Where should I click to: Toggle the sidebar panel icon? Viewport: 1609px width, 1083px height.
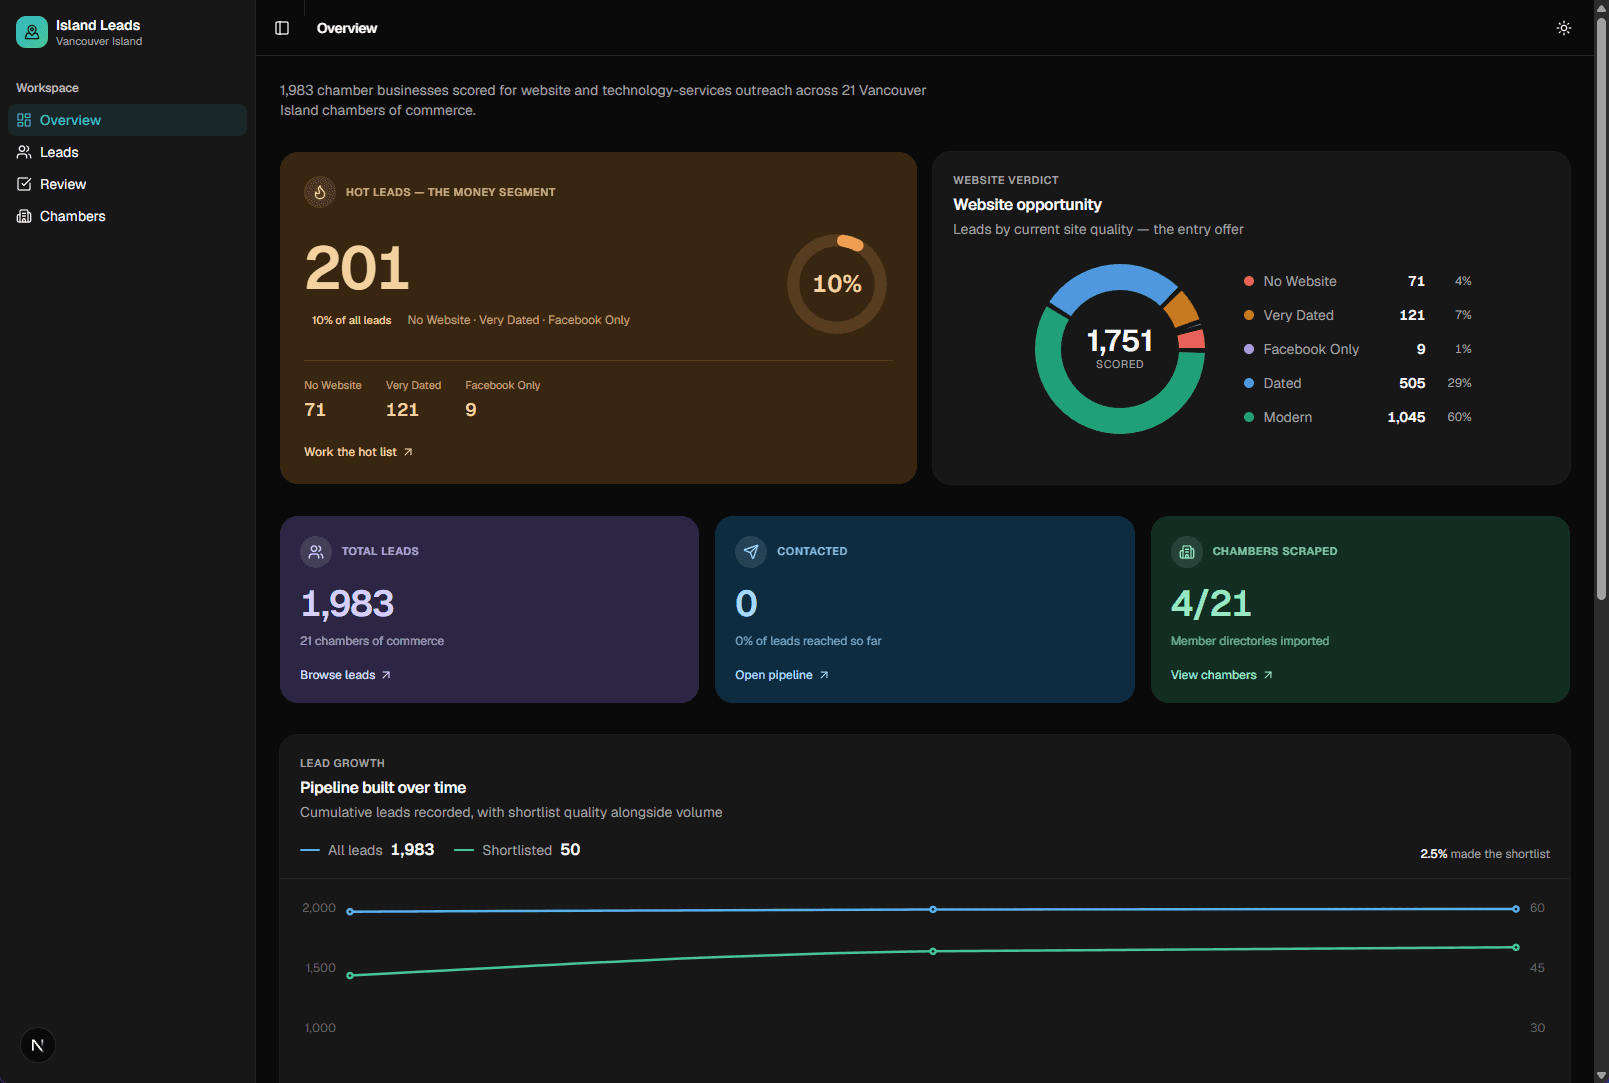pos(282,28)
